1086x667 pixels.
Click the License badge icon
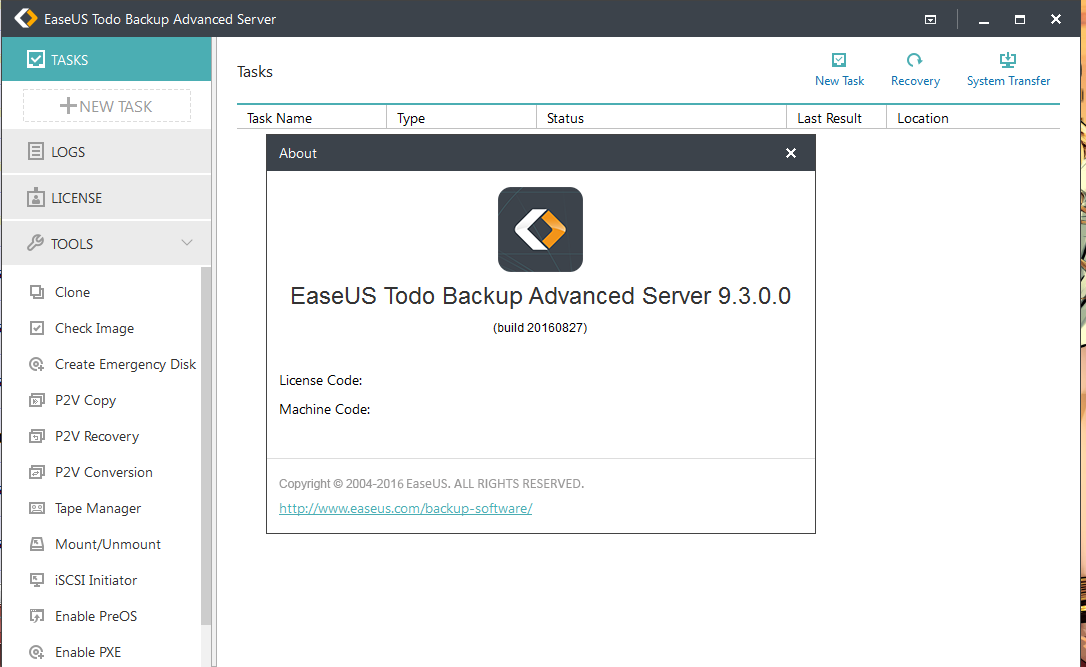tap(35, 197)
